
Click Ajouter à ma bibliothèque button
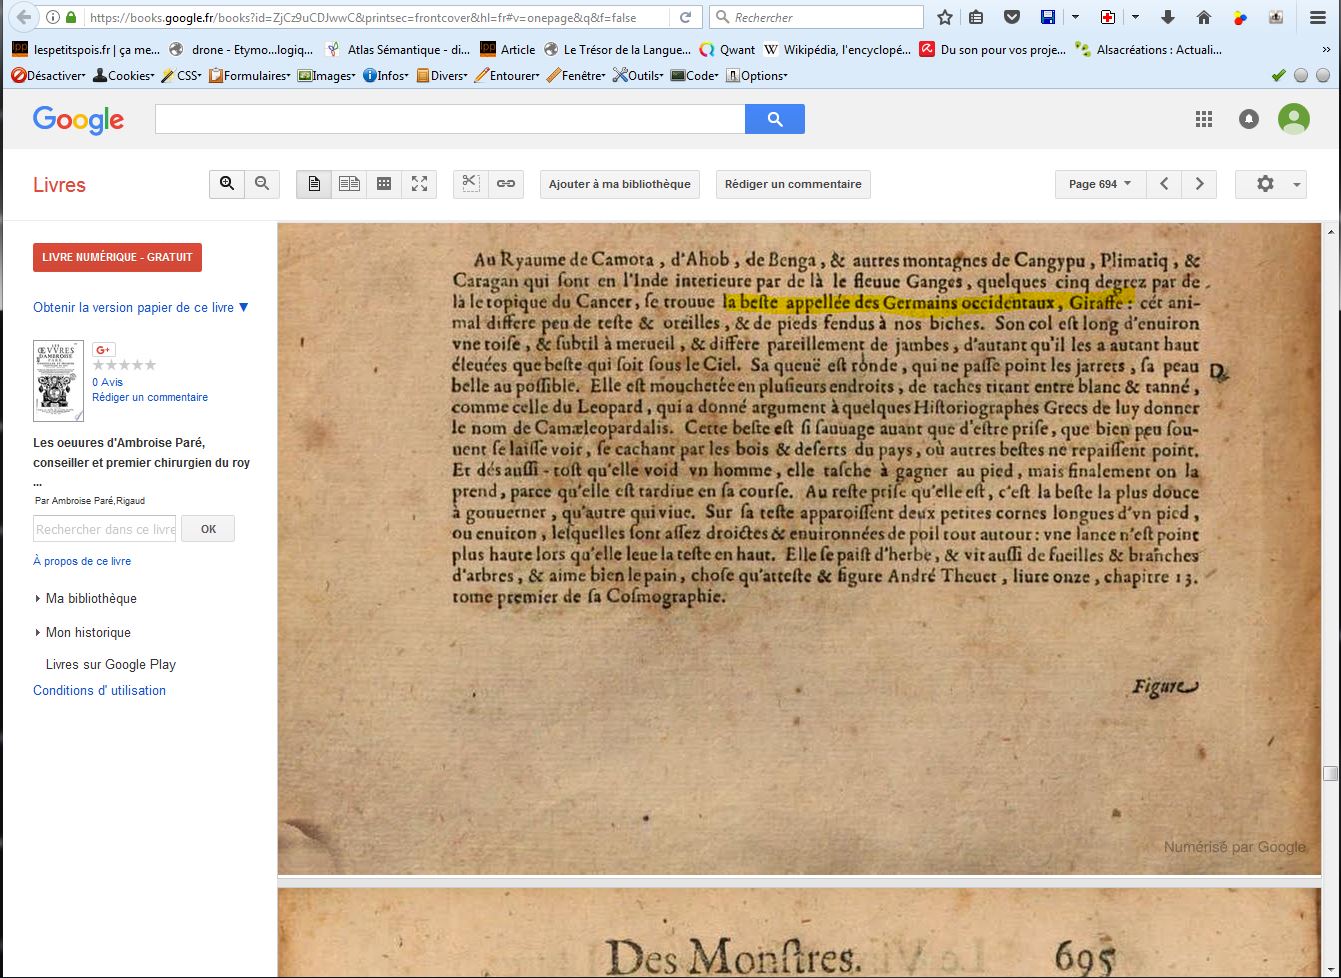(x=619, y=184)
